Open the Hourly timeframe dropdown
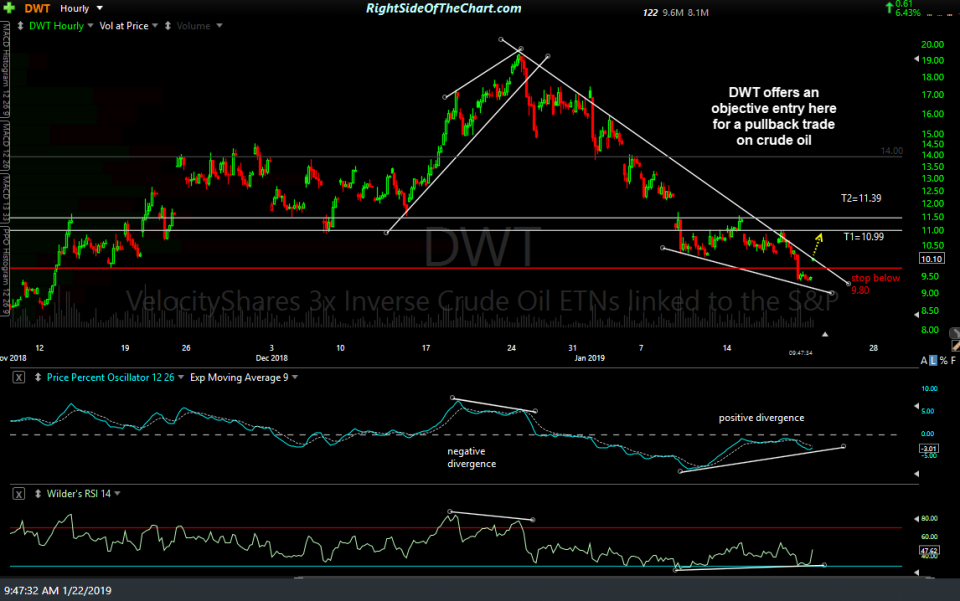960x601 pixels. coord(78,8)
